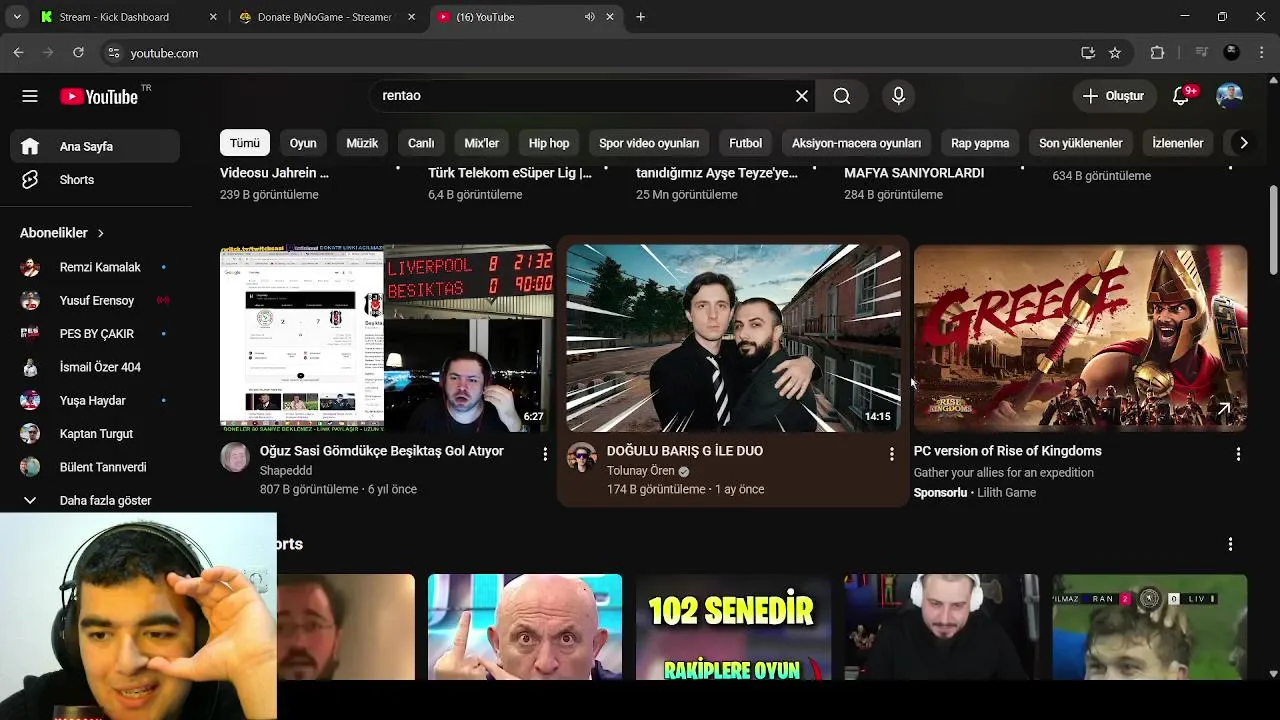Viewport: 1280px width, 720px height.
Task: Select the İzlenenler filter chip
Action: click(1177, 143)
